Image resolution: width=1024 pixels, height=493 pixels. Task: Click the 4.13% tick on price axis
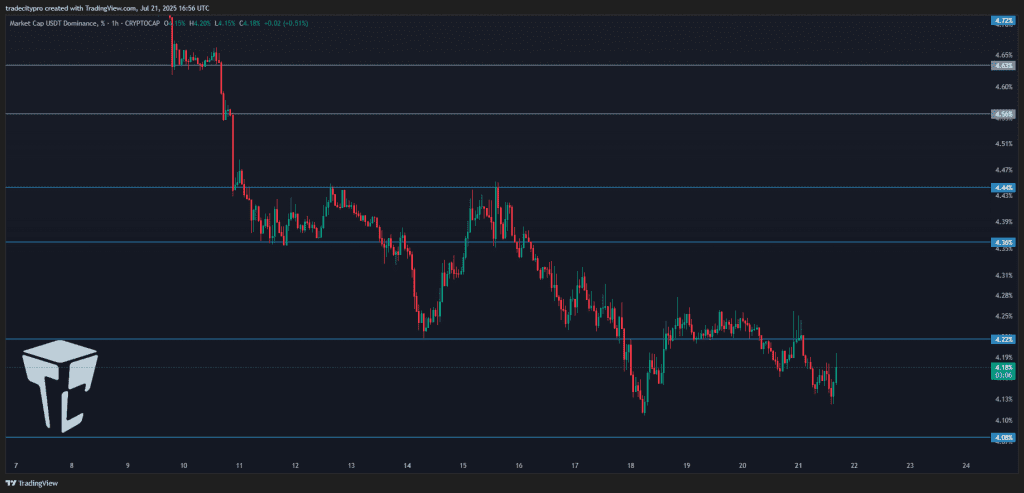(x=1002, y=399)
